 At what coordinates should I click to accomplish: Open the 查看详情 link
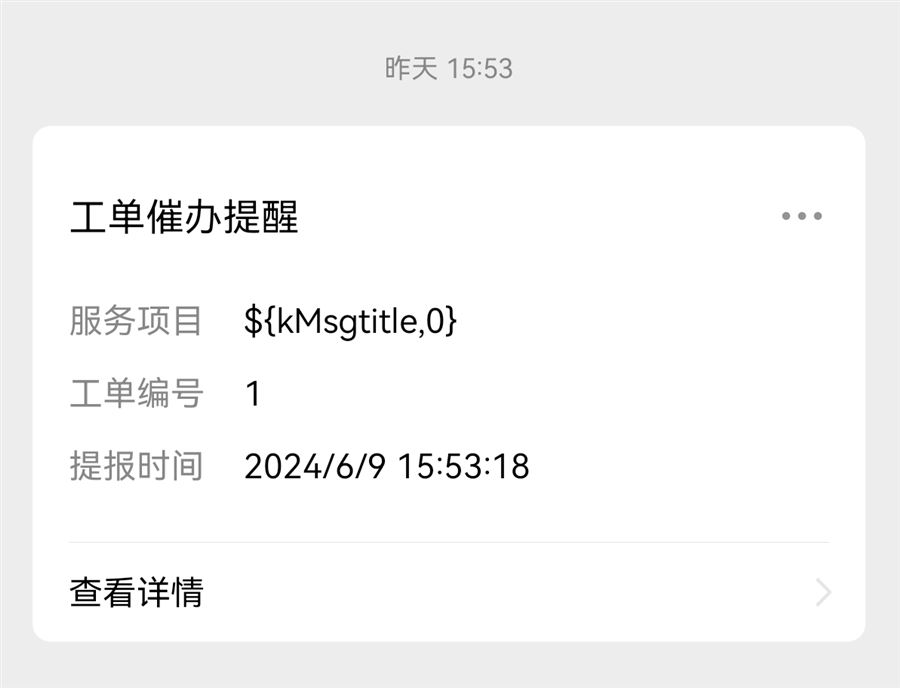pyautogui.click(x=136, y=593)
